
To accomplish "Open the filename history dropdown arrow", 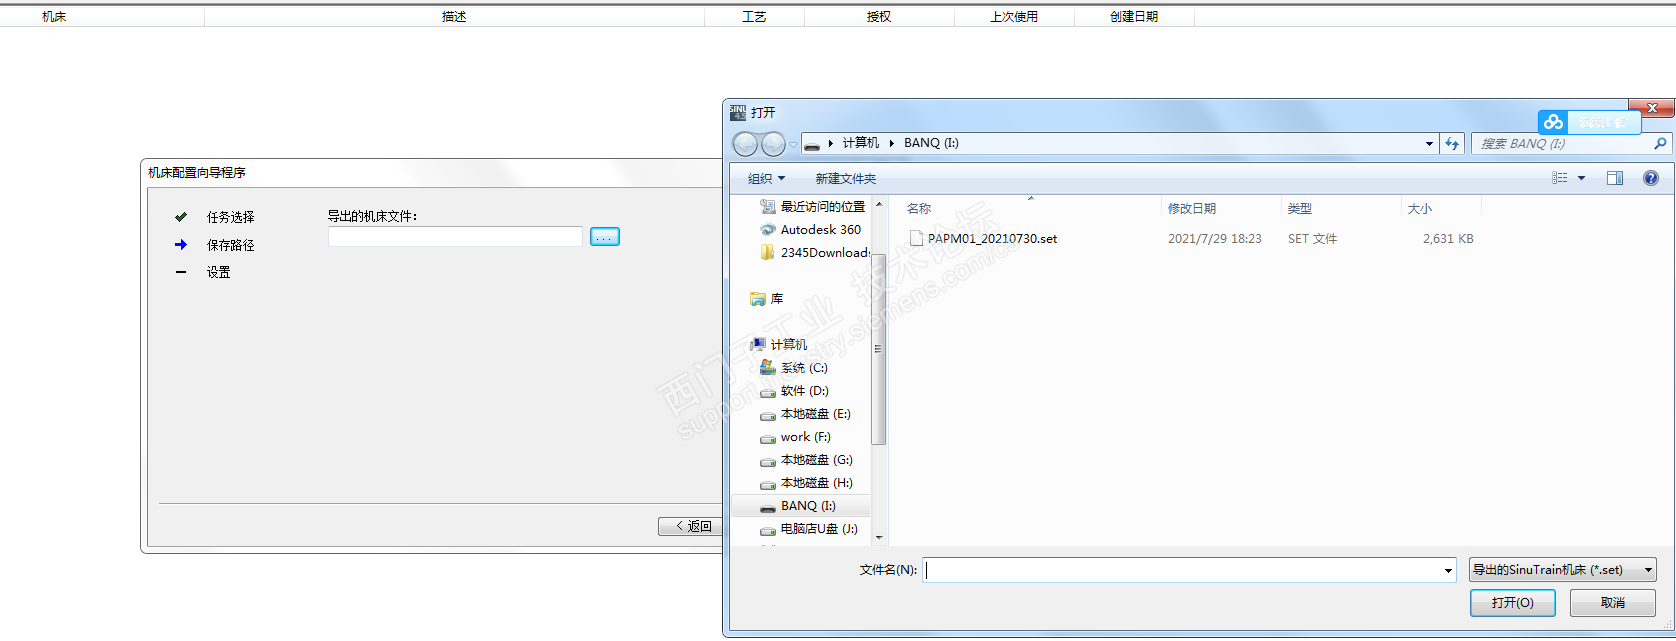I will point(1447,570).
